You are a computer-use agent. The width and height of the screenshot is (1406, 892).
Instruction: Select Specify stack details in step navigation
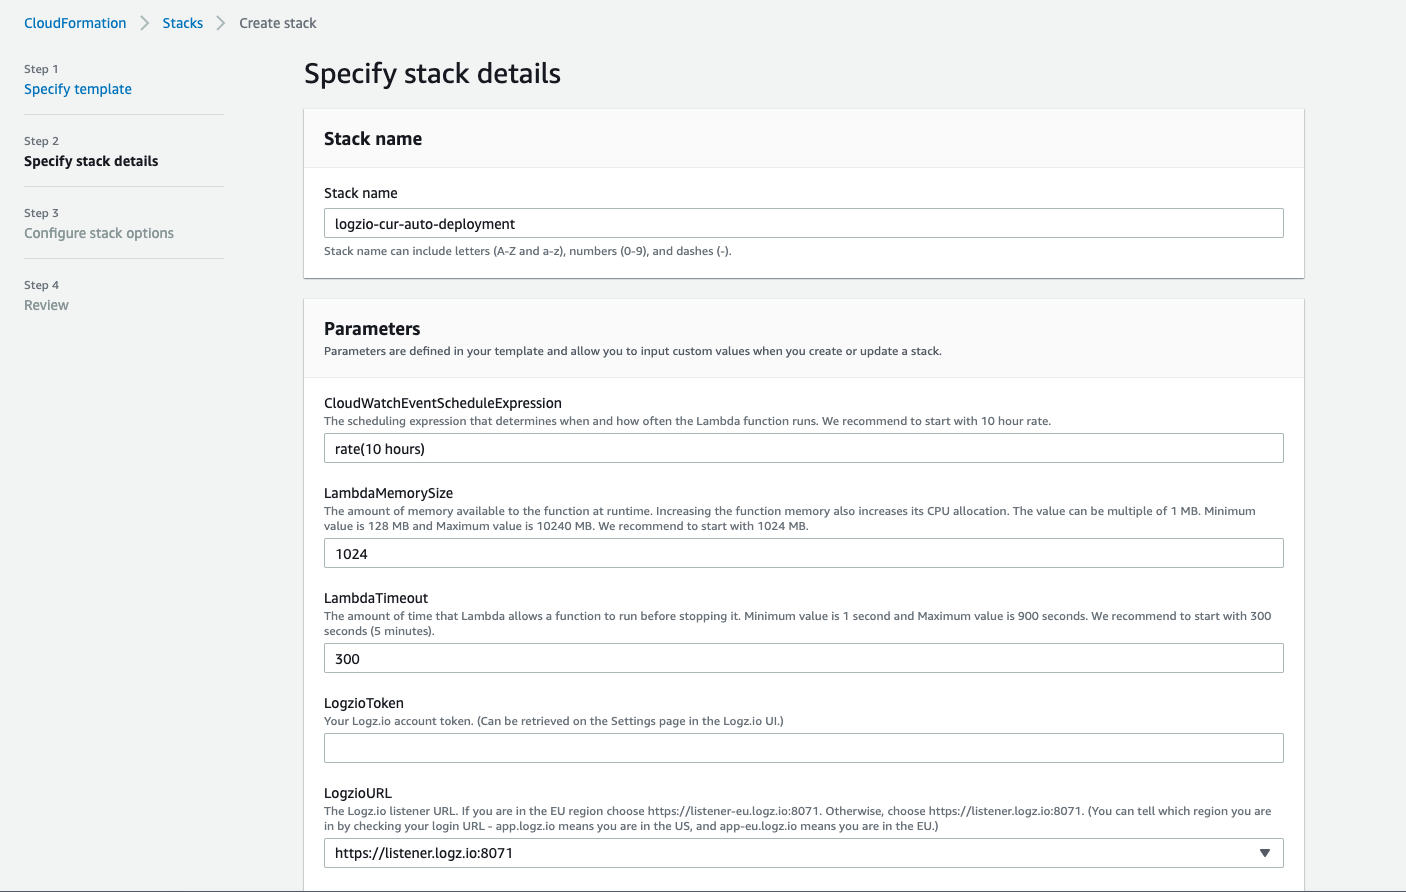[91, 161]
